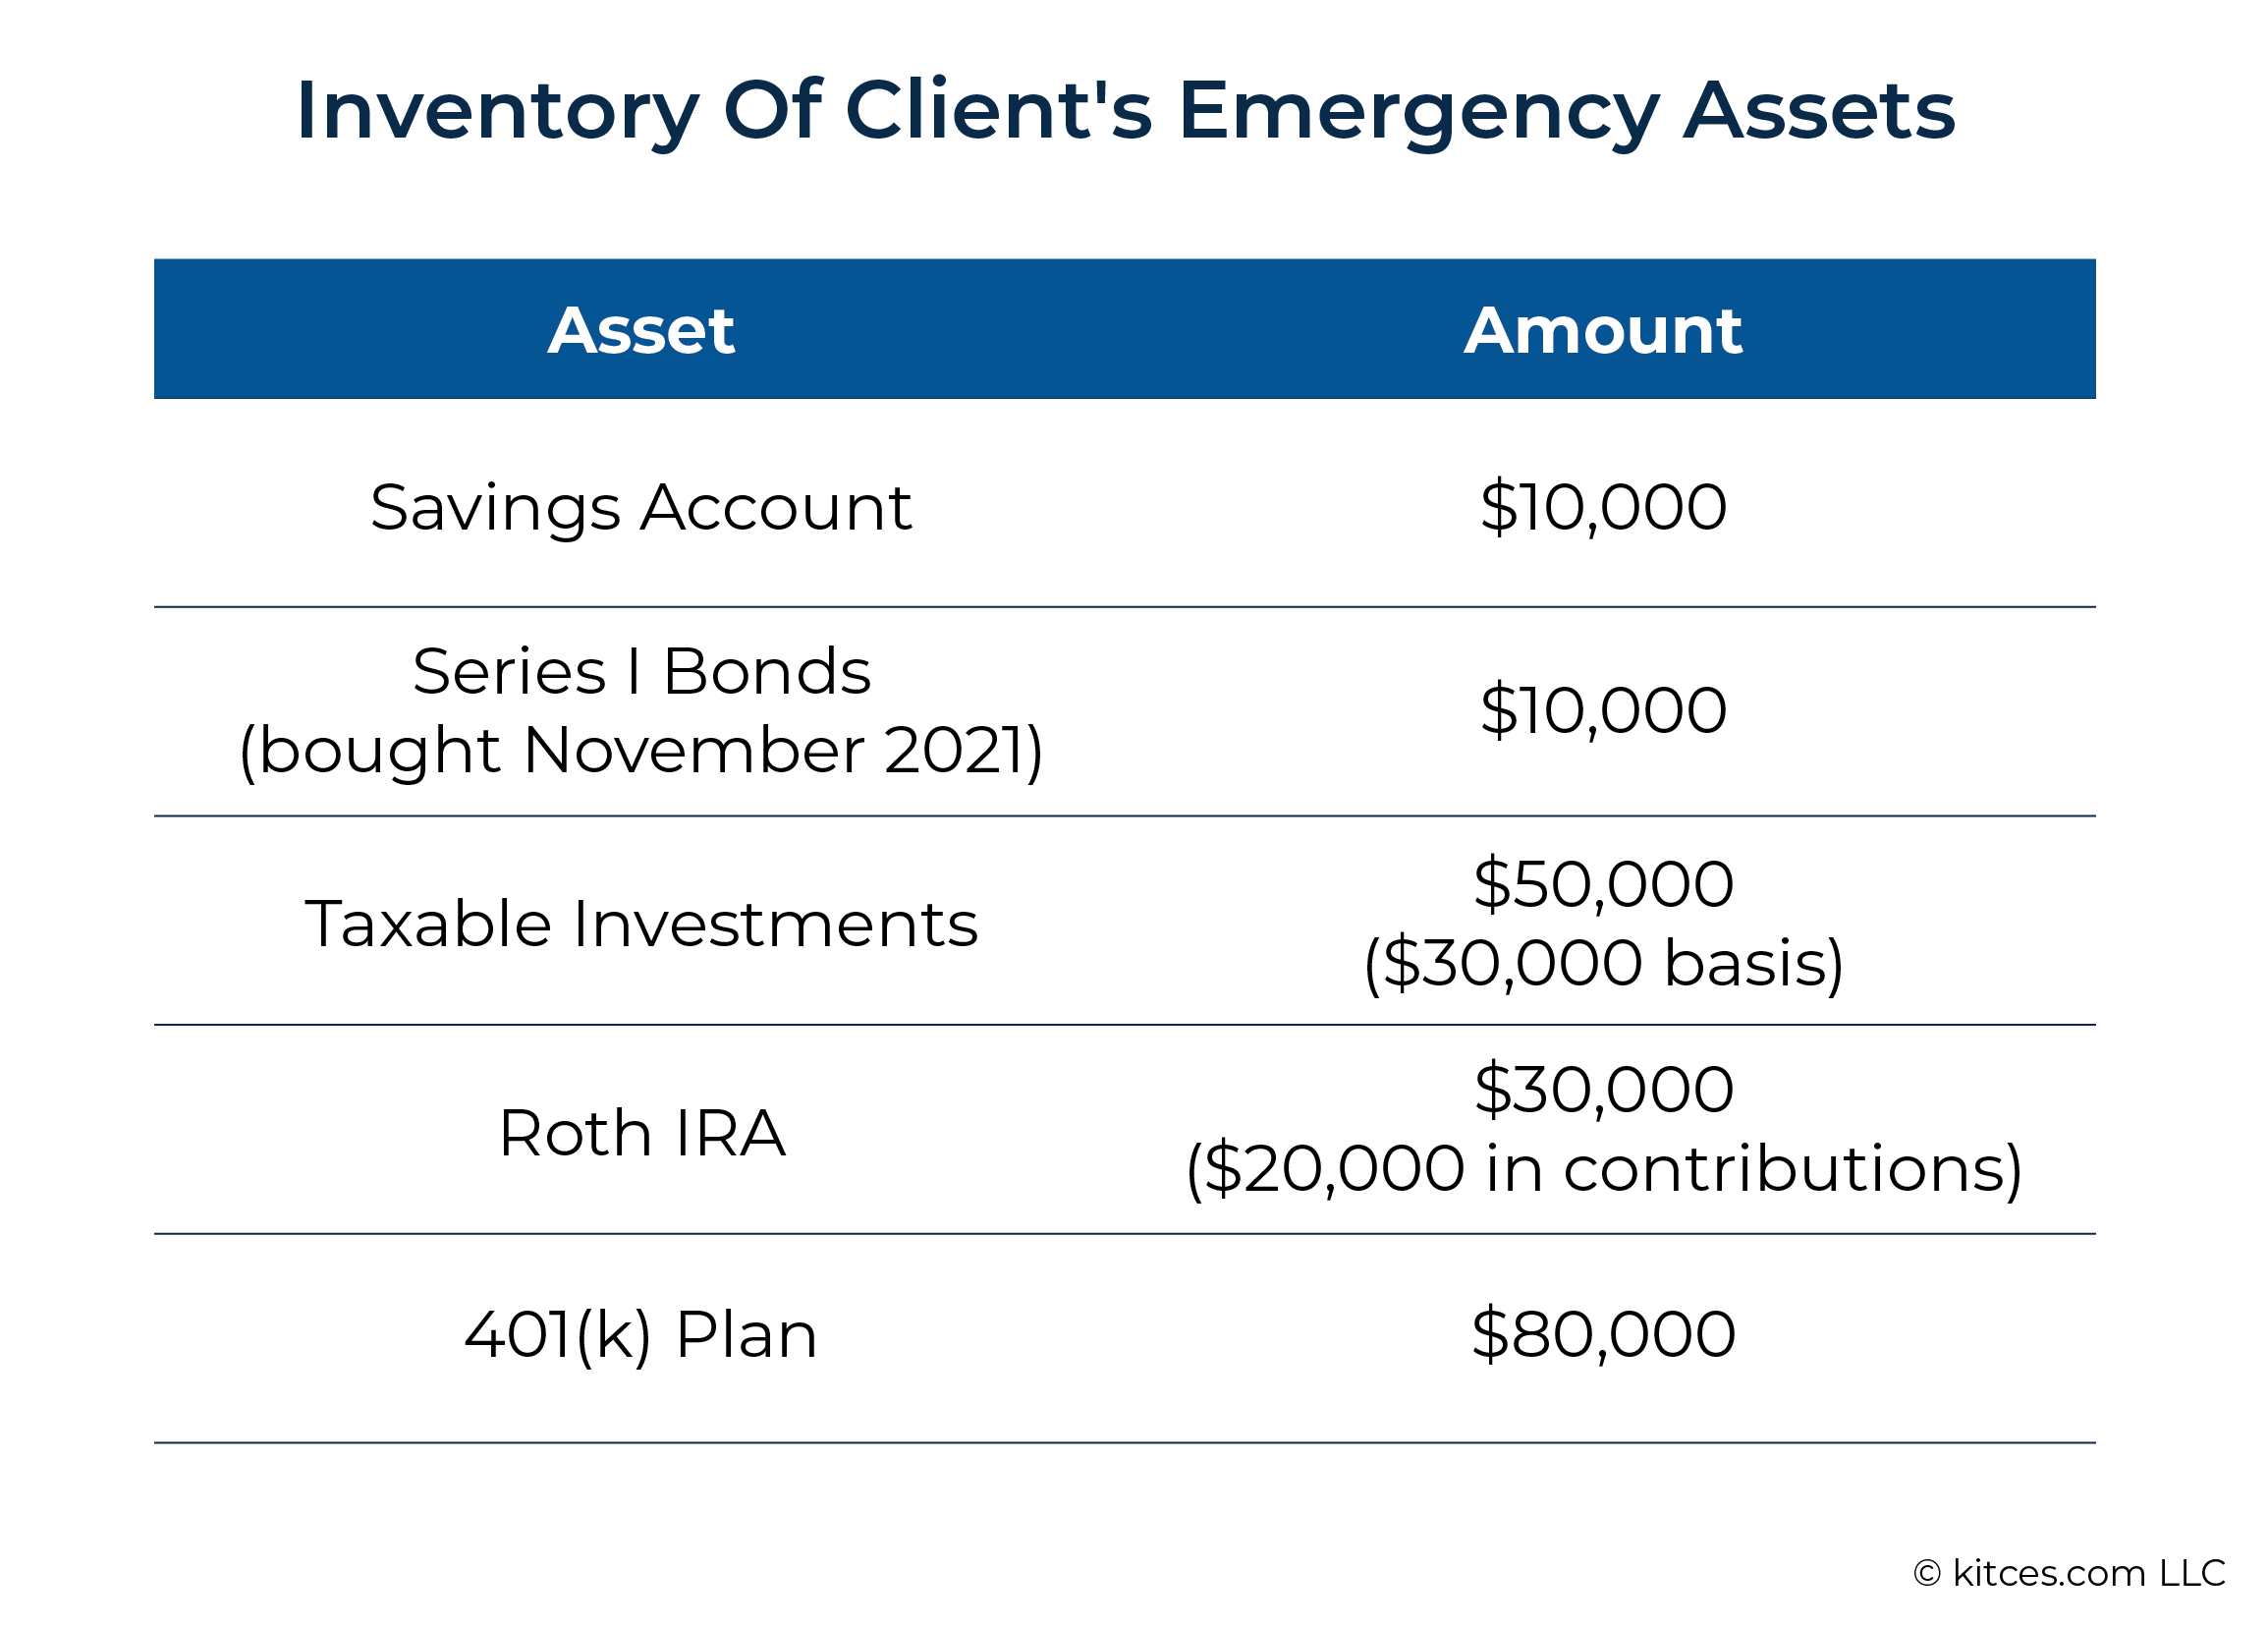Select the 401(k) Plan row label
The image size is (2268, 1628).
[x=641, y=1336]
